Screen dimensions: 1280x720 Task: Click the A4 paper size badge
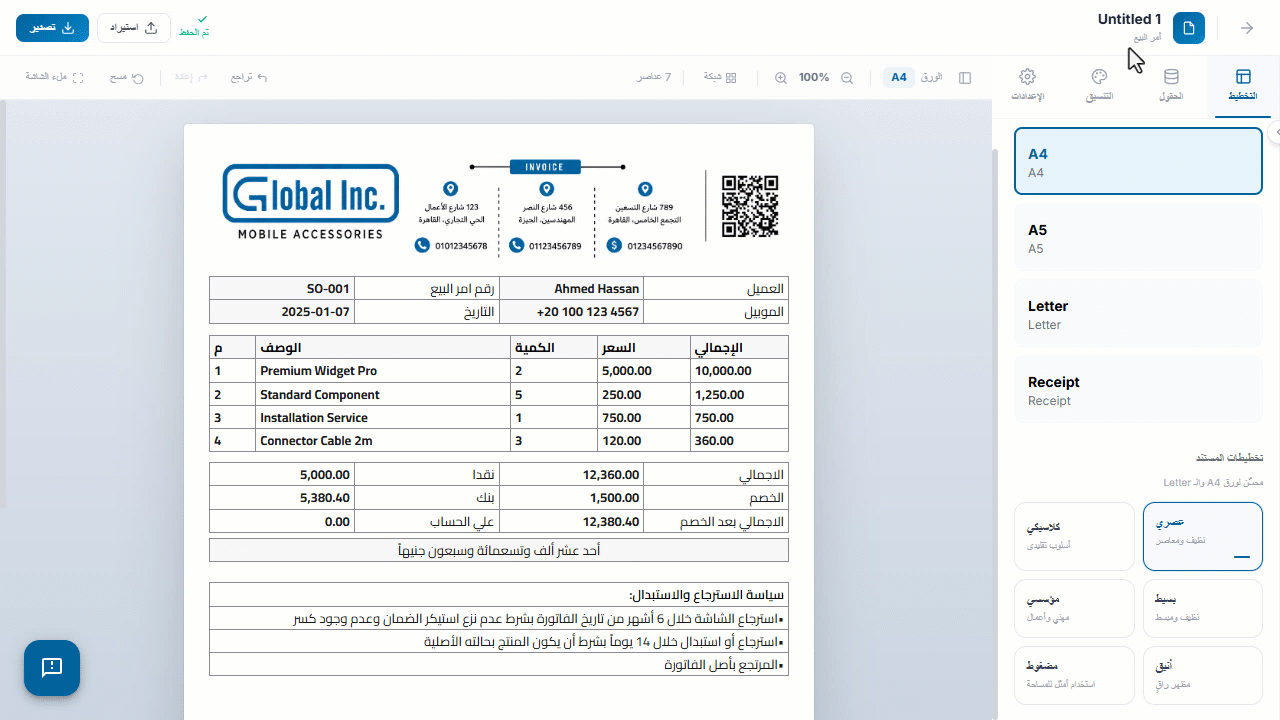(899, 77)
